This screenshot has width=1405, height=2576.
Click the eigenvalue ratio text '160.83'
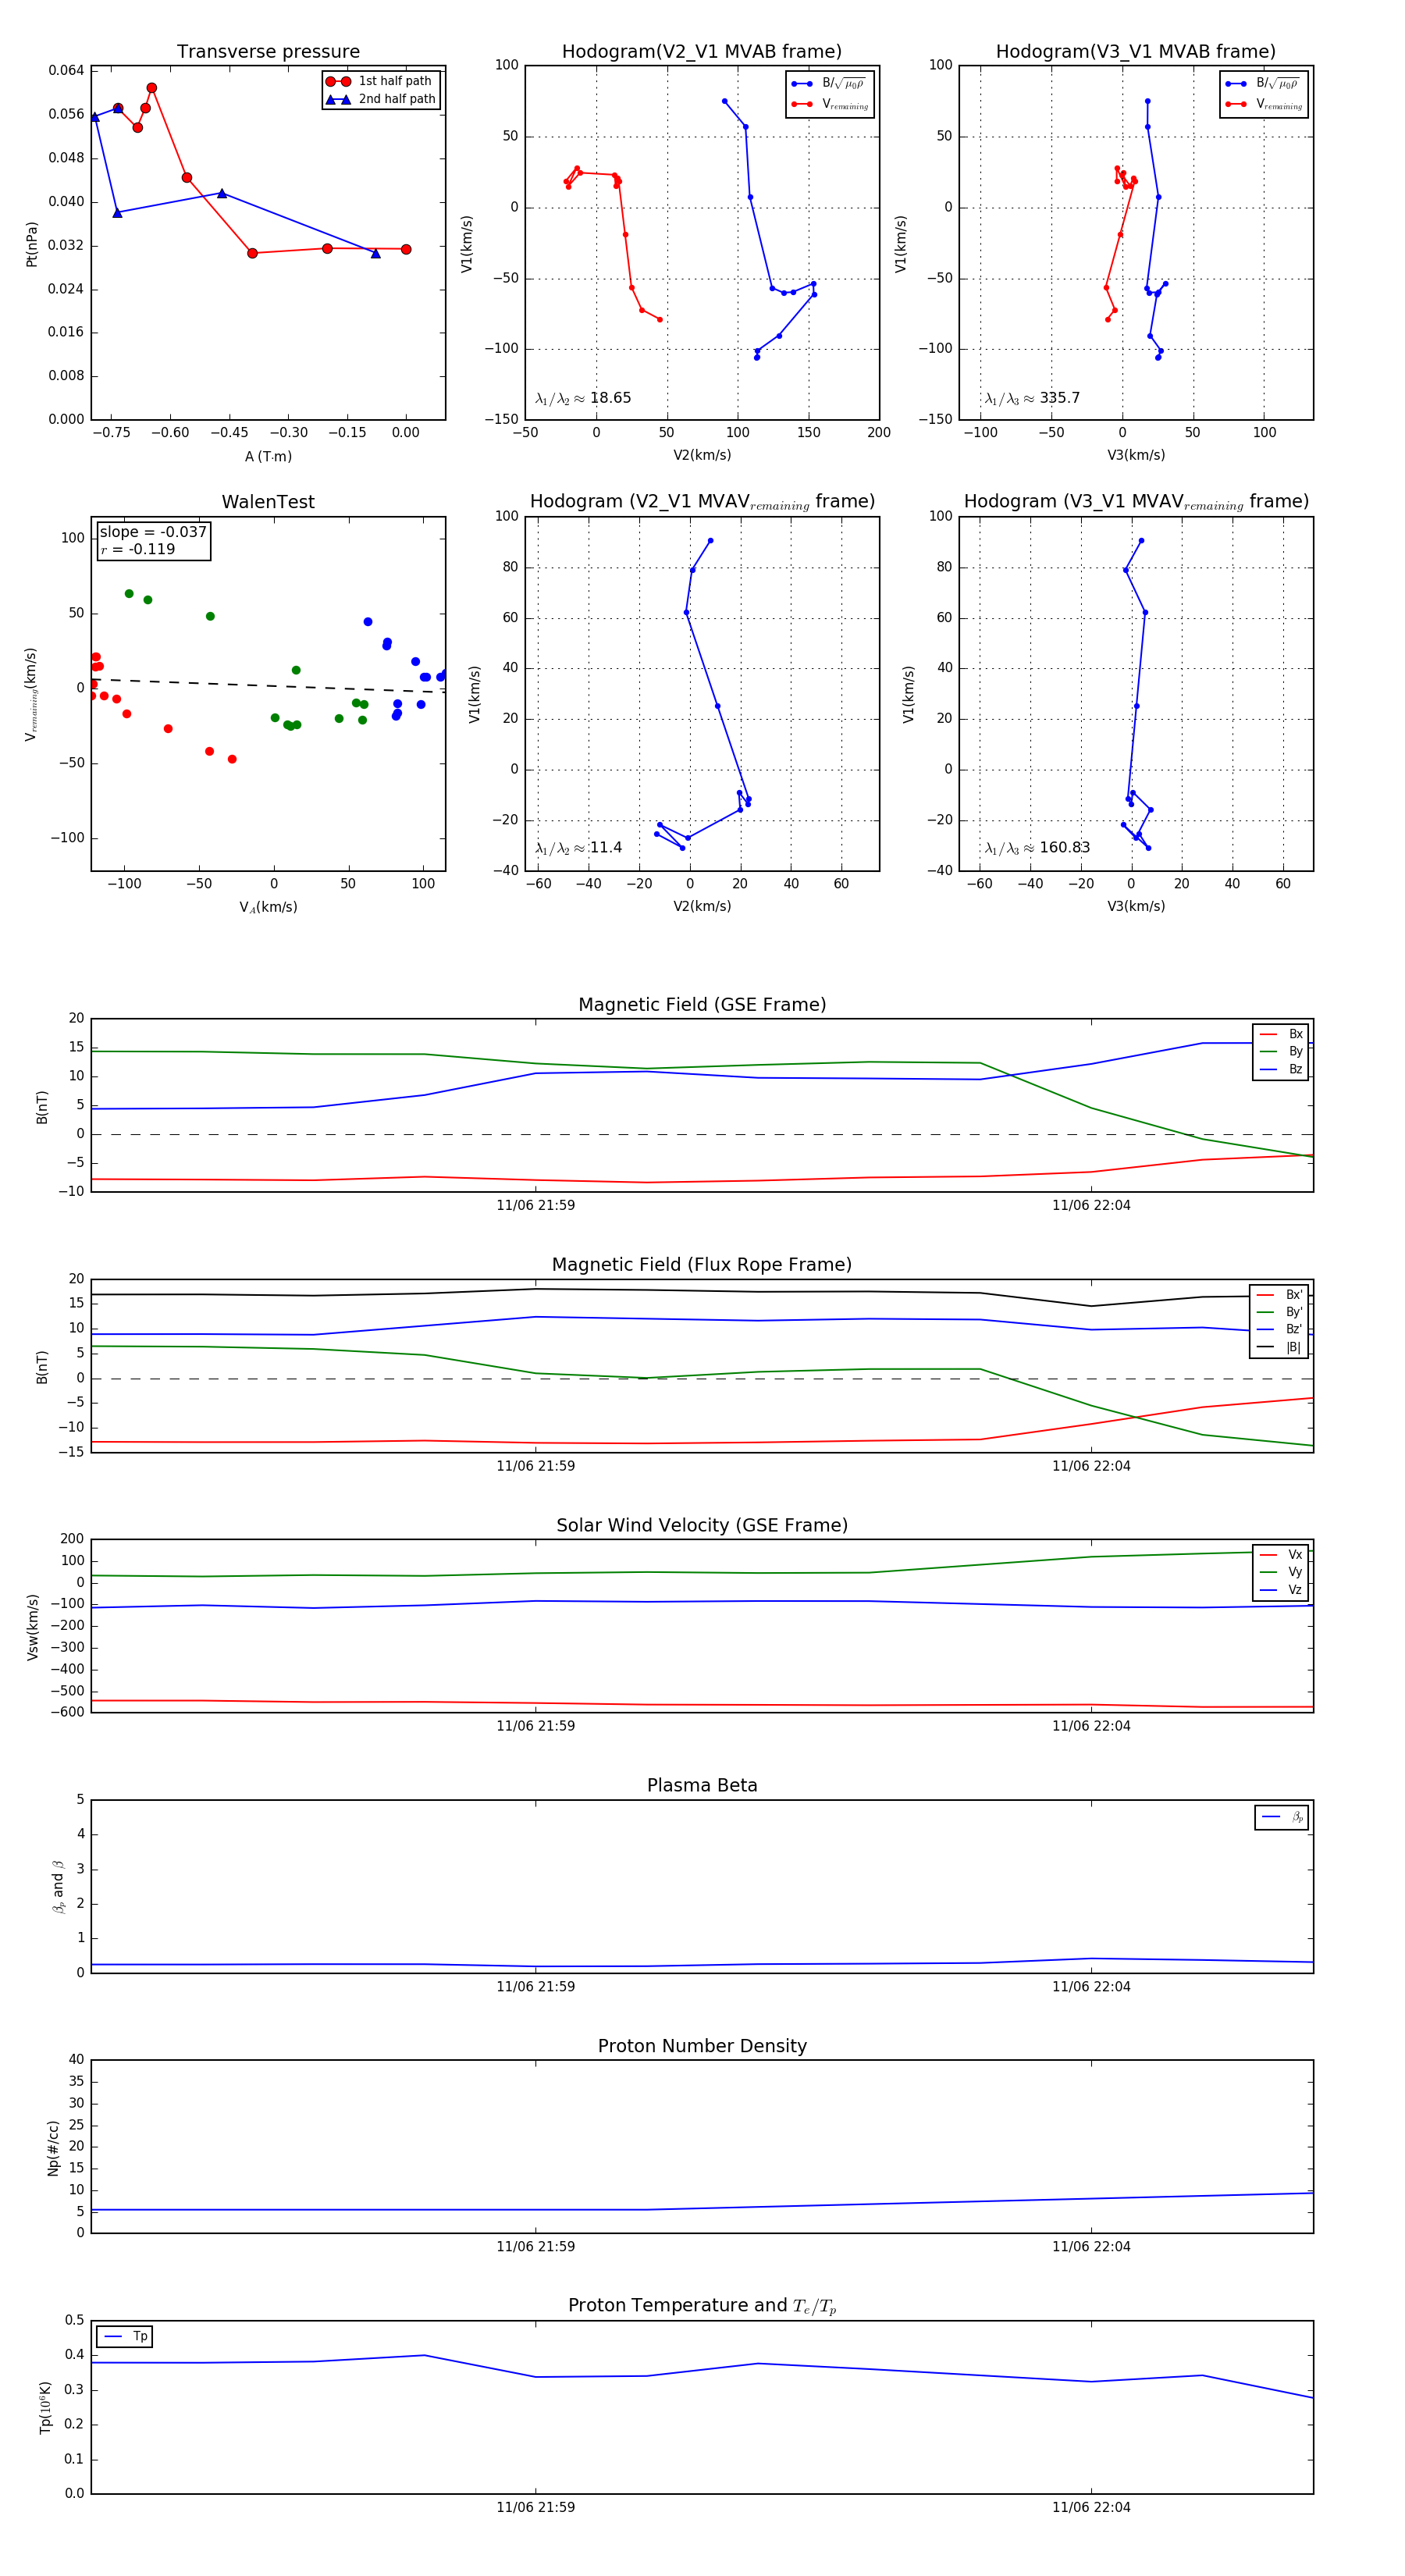point(1065,848)
